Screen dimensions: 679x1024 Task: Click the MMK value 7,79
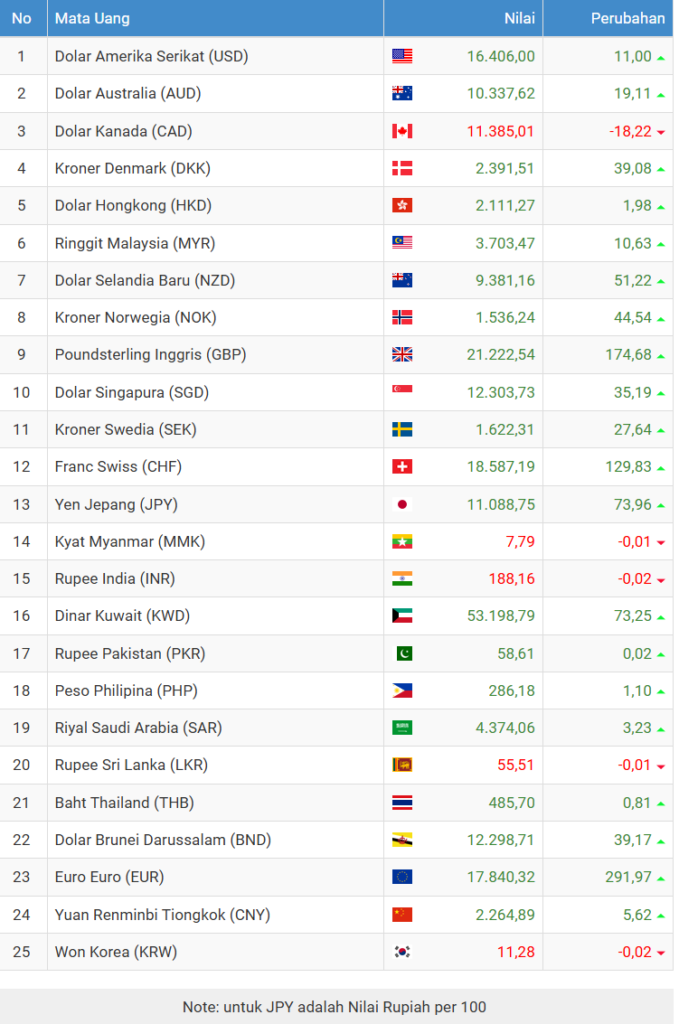520,541
